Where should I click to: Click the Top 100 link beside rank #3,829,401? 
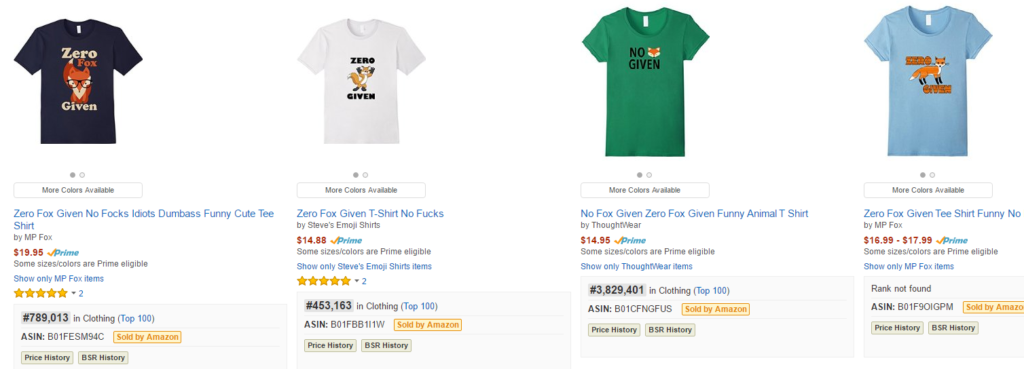coord(711,291)
